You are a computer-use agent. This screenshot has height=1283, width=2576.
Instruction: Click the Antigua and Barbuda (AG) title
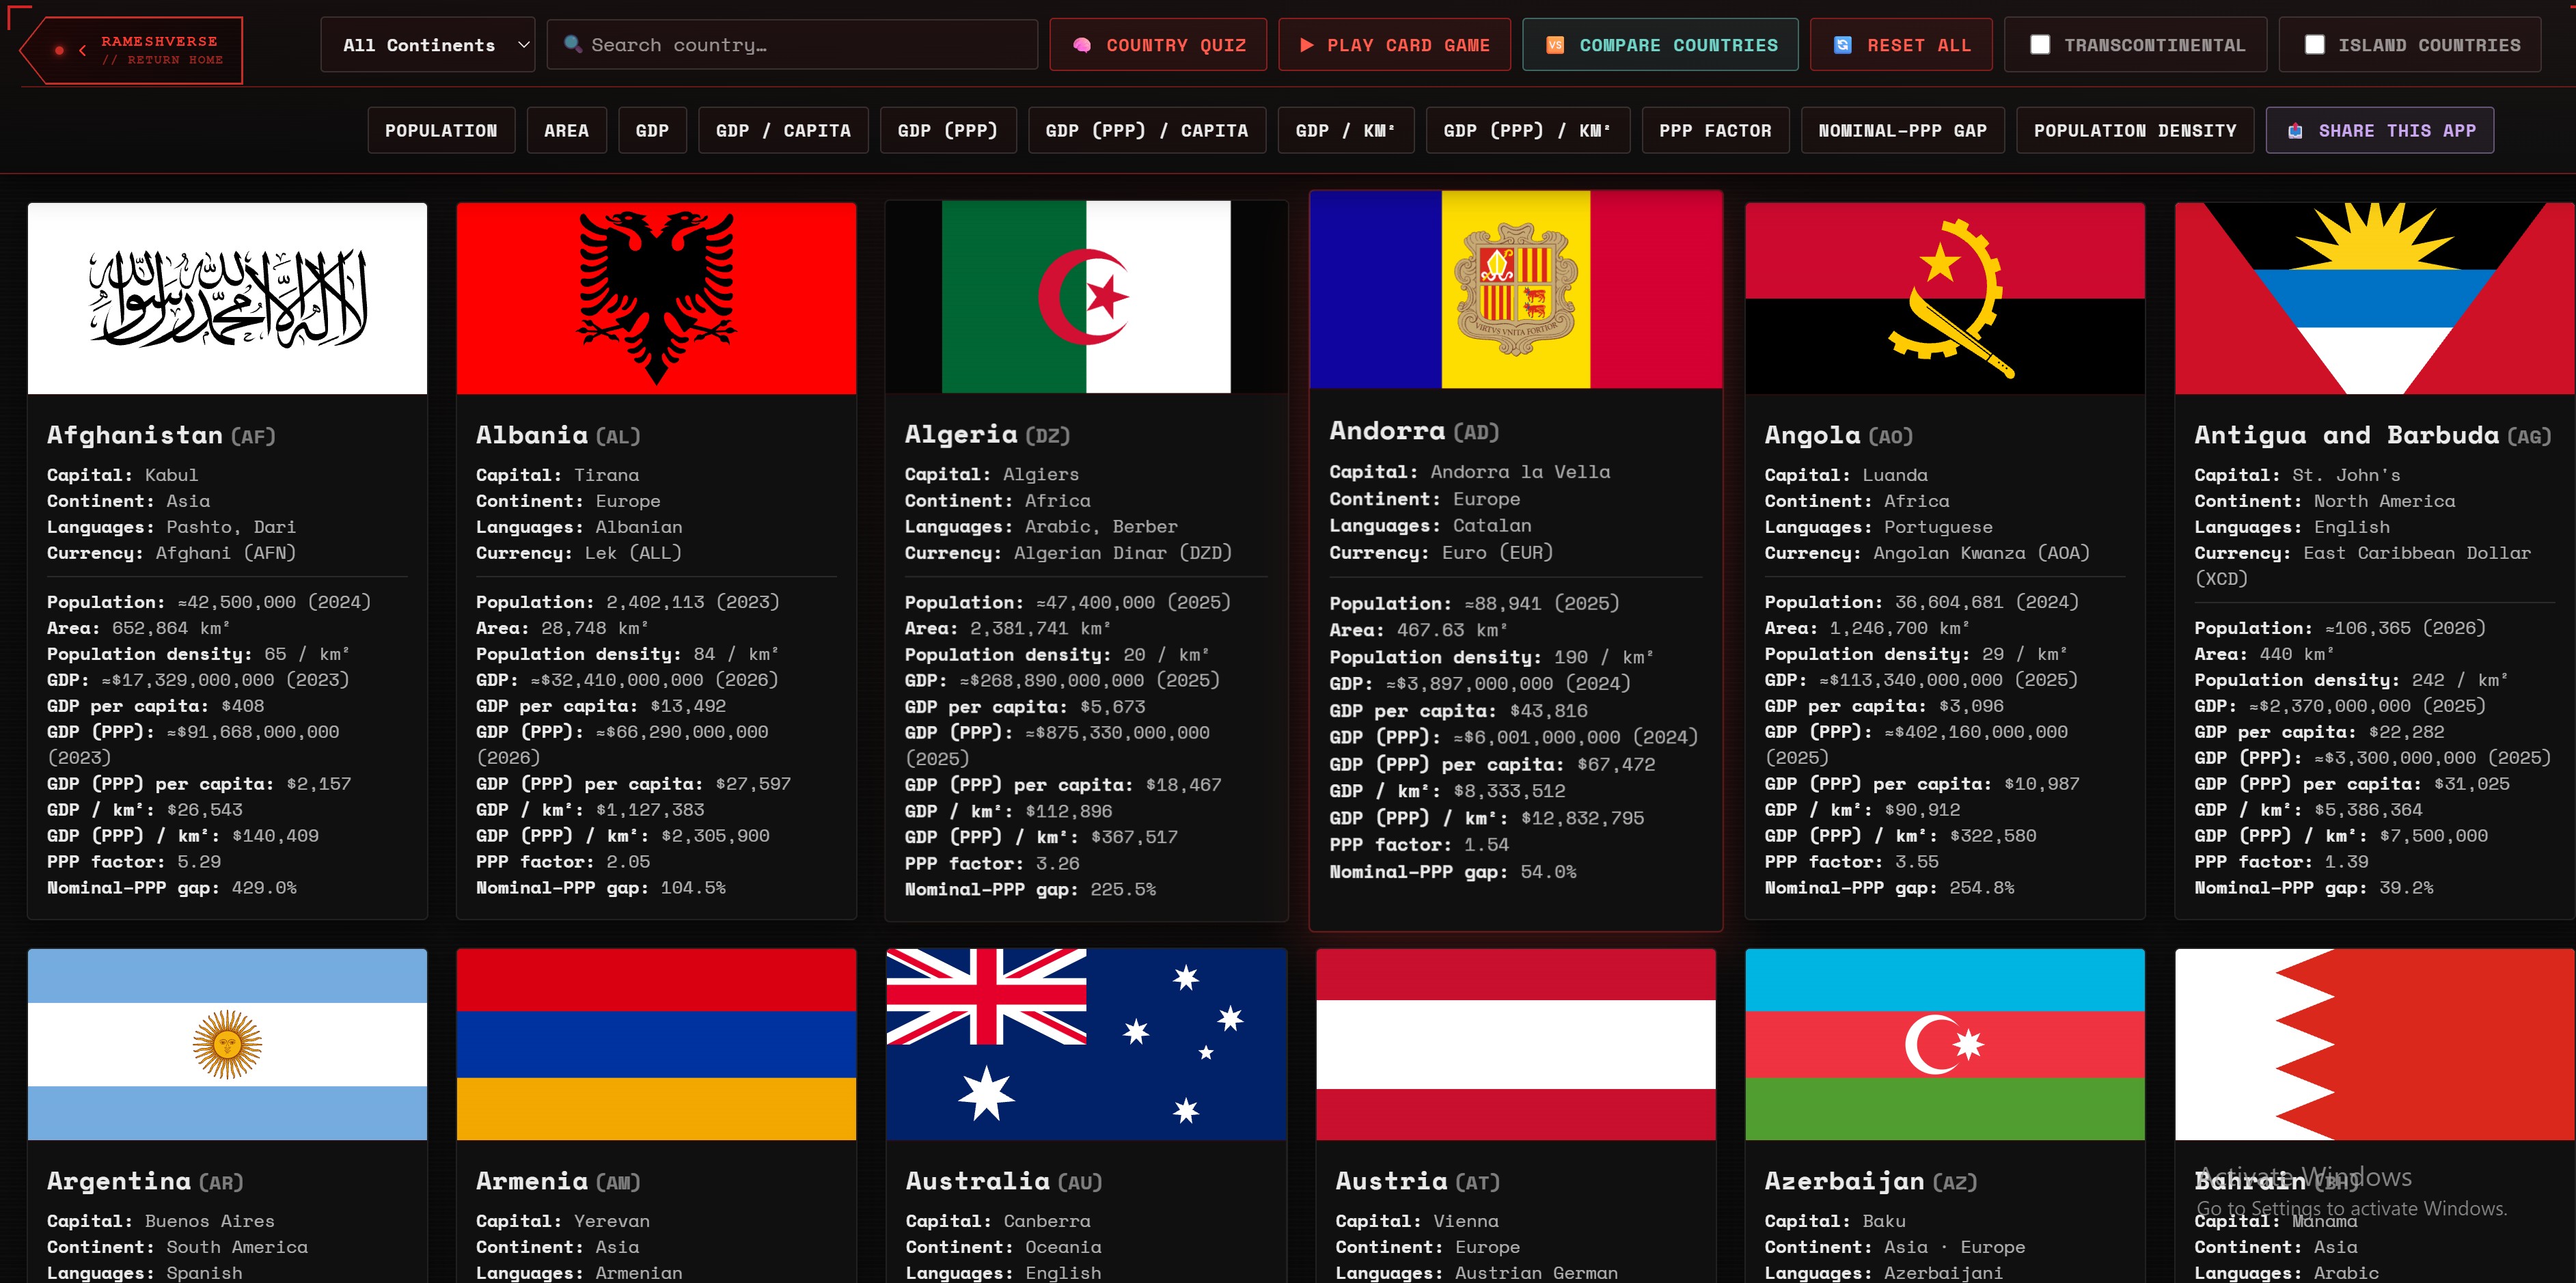pyautogui.click(x=2373, y=435)
